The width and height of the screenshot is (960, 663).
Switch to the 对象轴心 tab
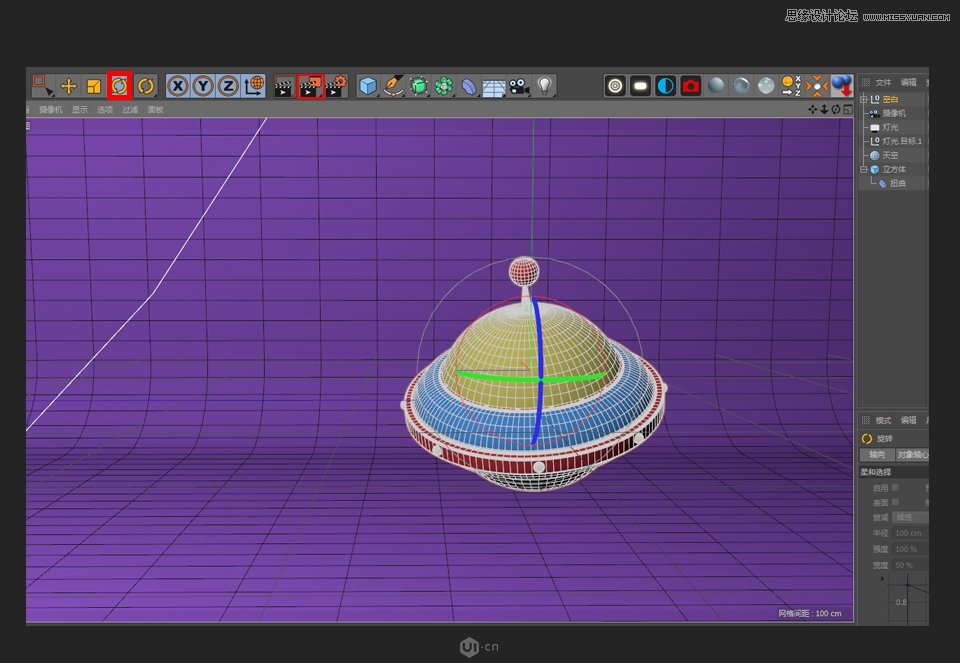pos(912,454)
